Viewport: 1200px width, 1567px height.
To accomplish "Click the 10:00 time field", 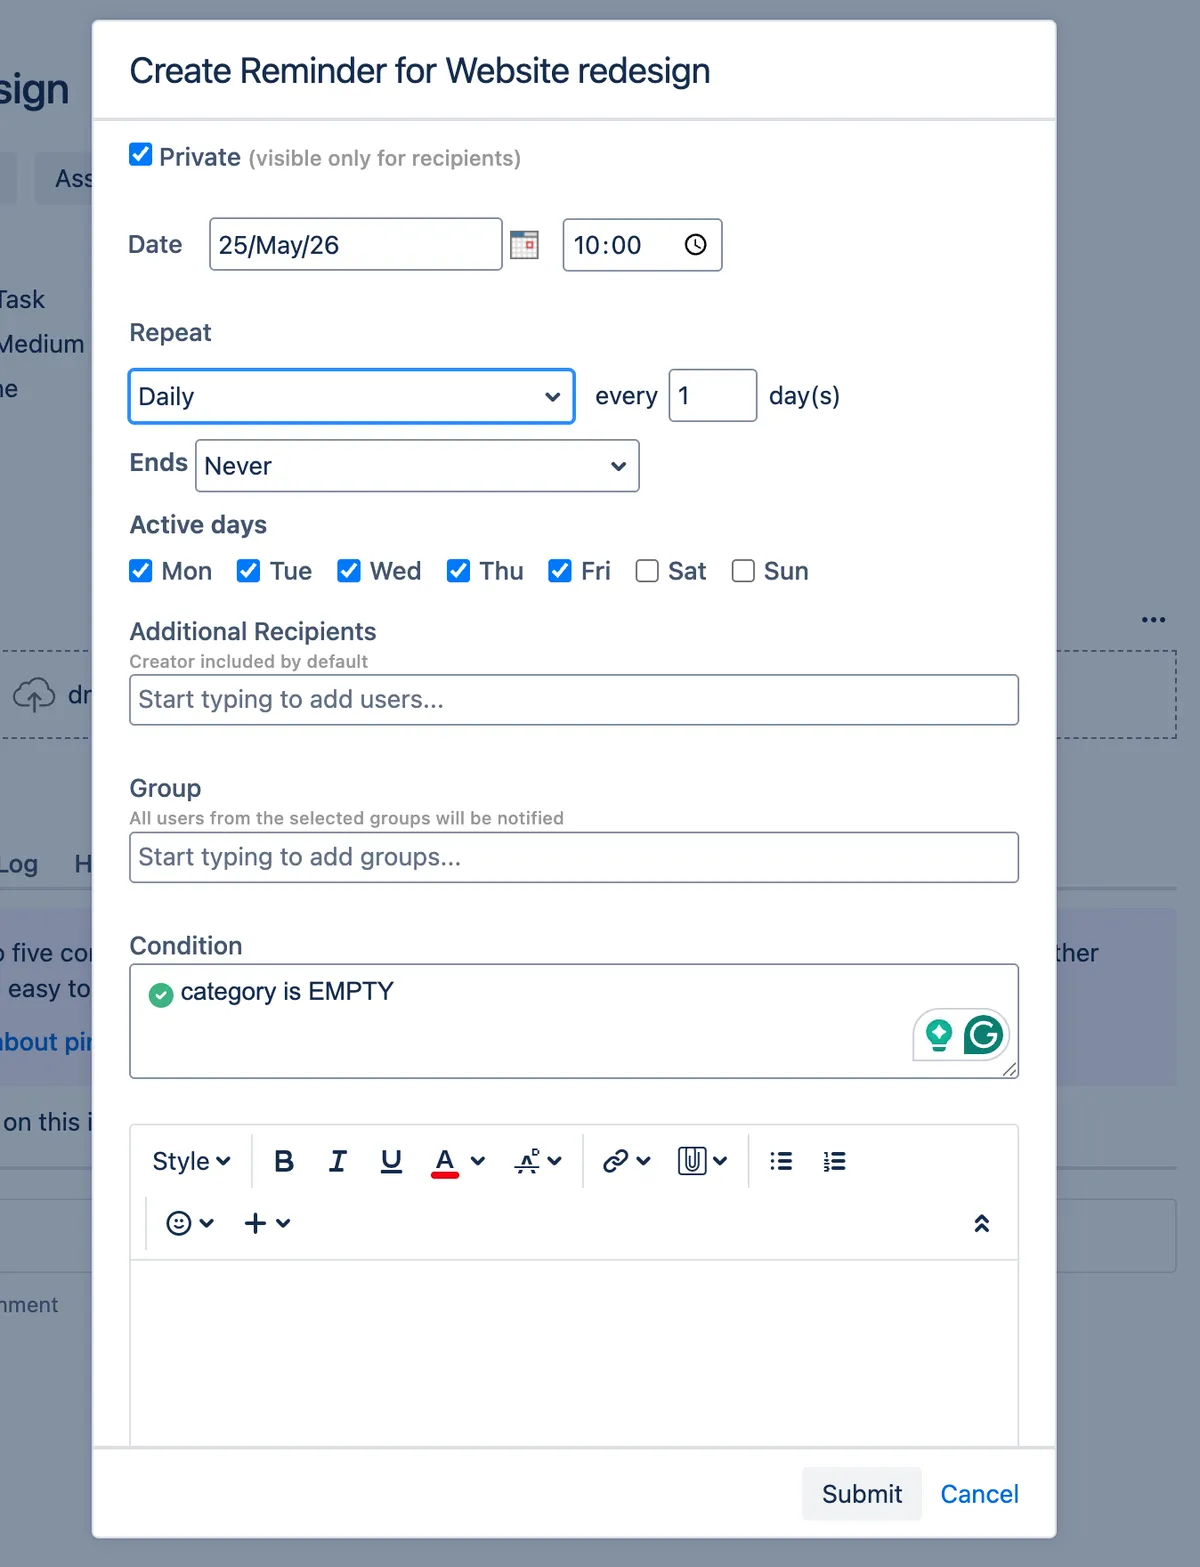I will [x=642, y=245].
